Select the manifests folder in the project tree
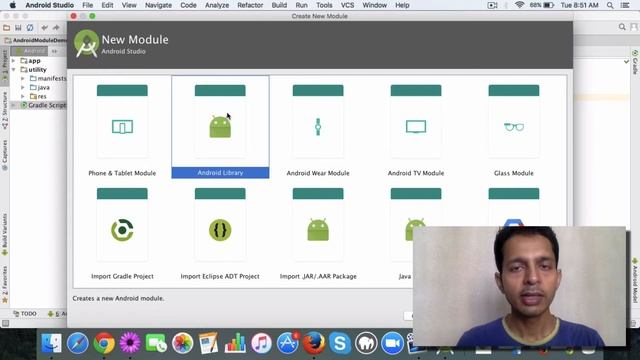 point(48,78)
